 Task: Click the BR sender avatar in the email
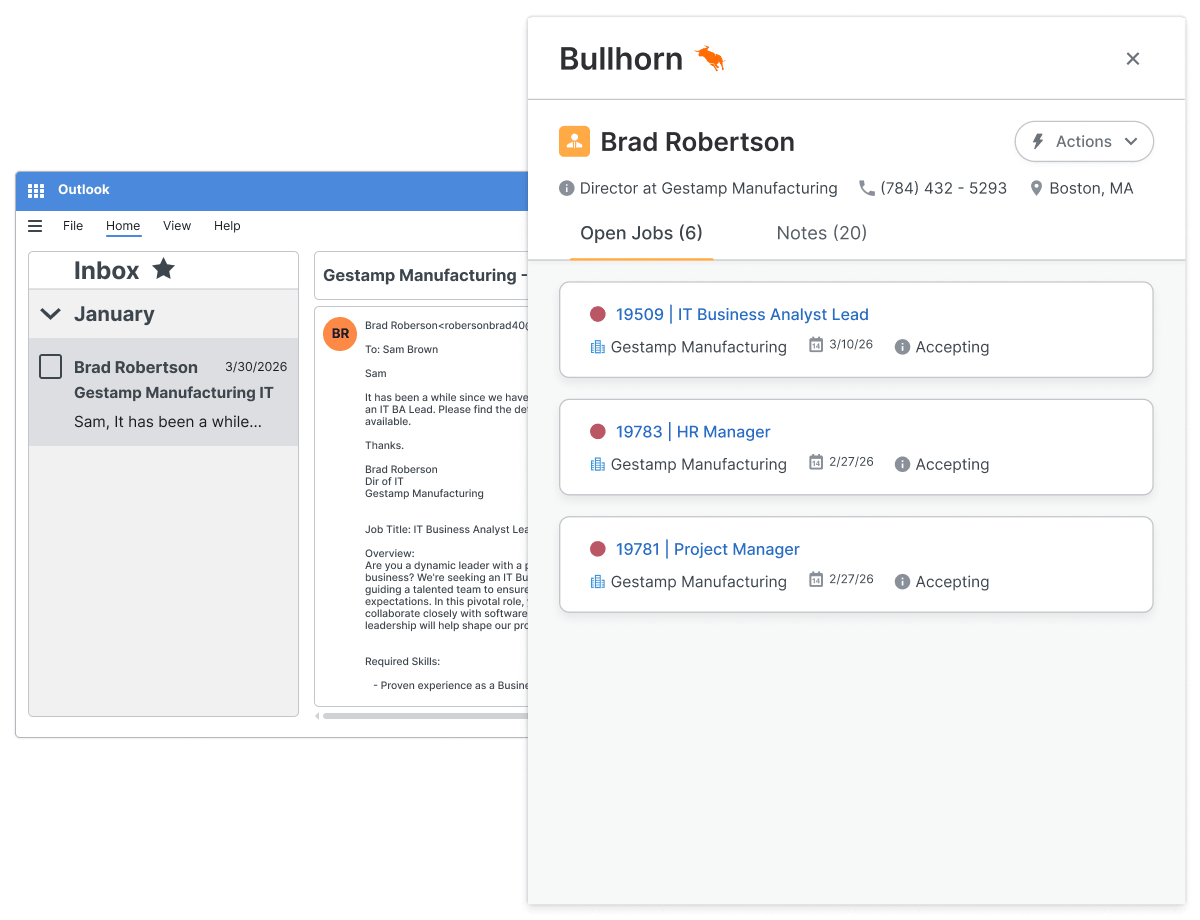point(340,333)
